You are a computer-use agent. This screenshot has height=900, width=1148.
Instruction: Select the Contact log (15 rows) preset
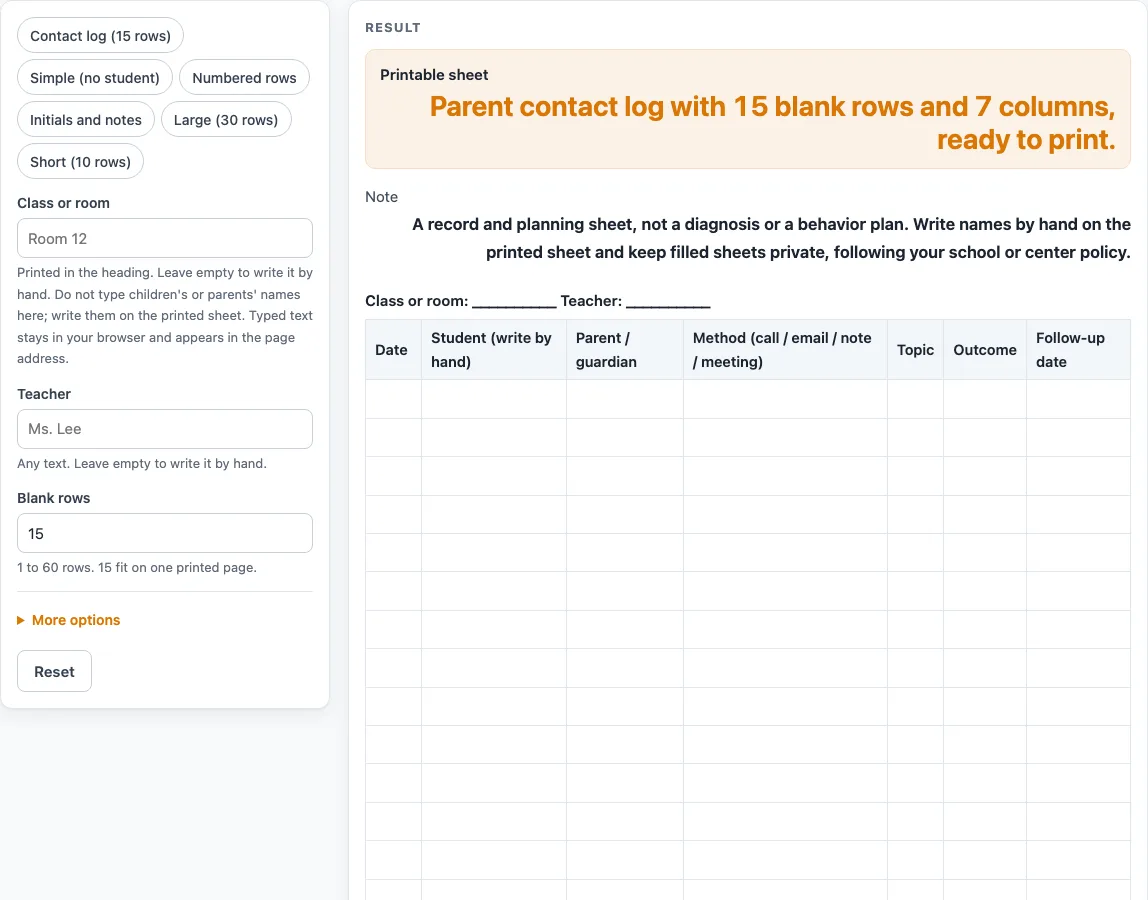click(x=100, y=36)
